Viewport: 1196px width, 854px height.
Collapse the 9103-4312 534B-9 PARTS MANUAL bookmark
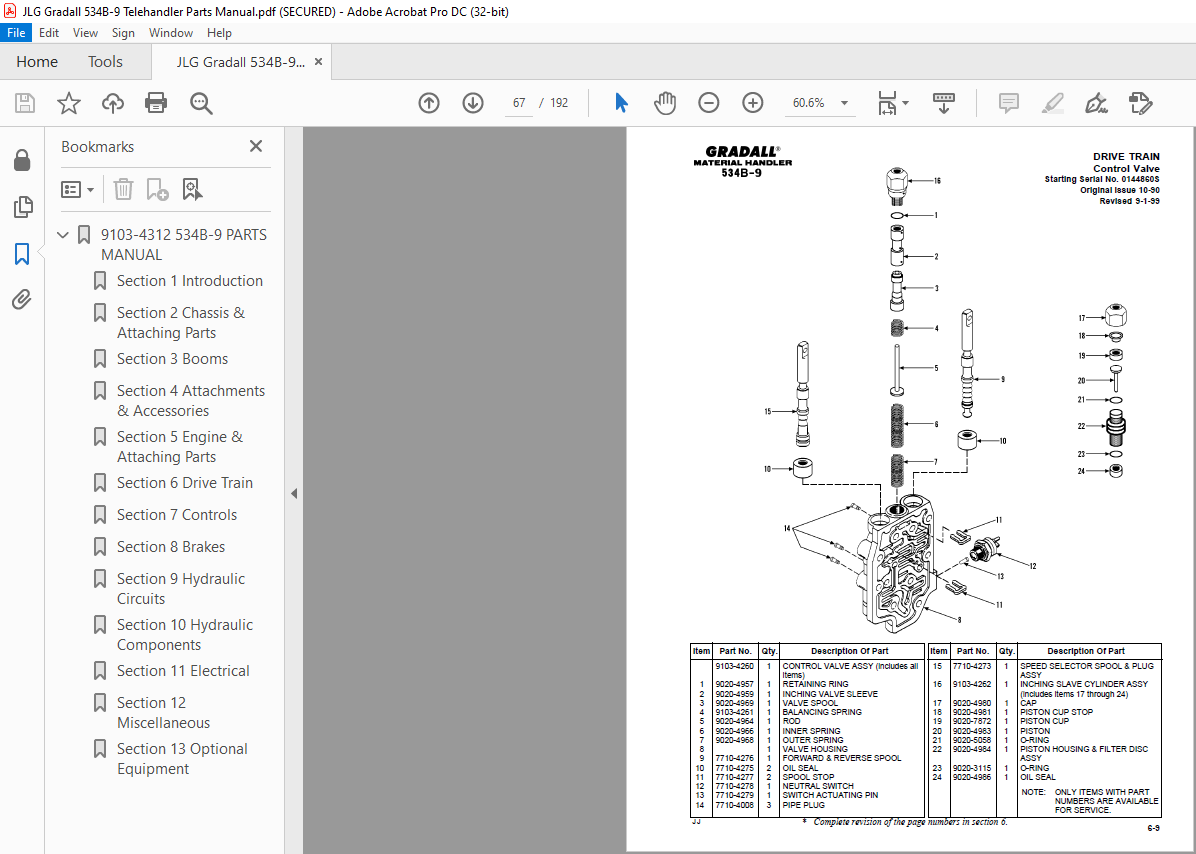point(63,234)
